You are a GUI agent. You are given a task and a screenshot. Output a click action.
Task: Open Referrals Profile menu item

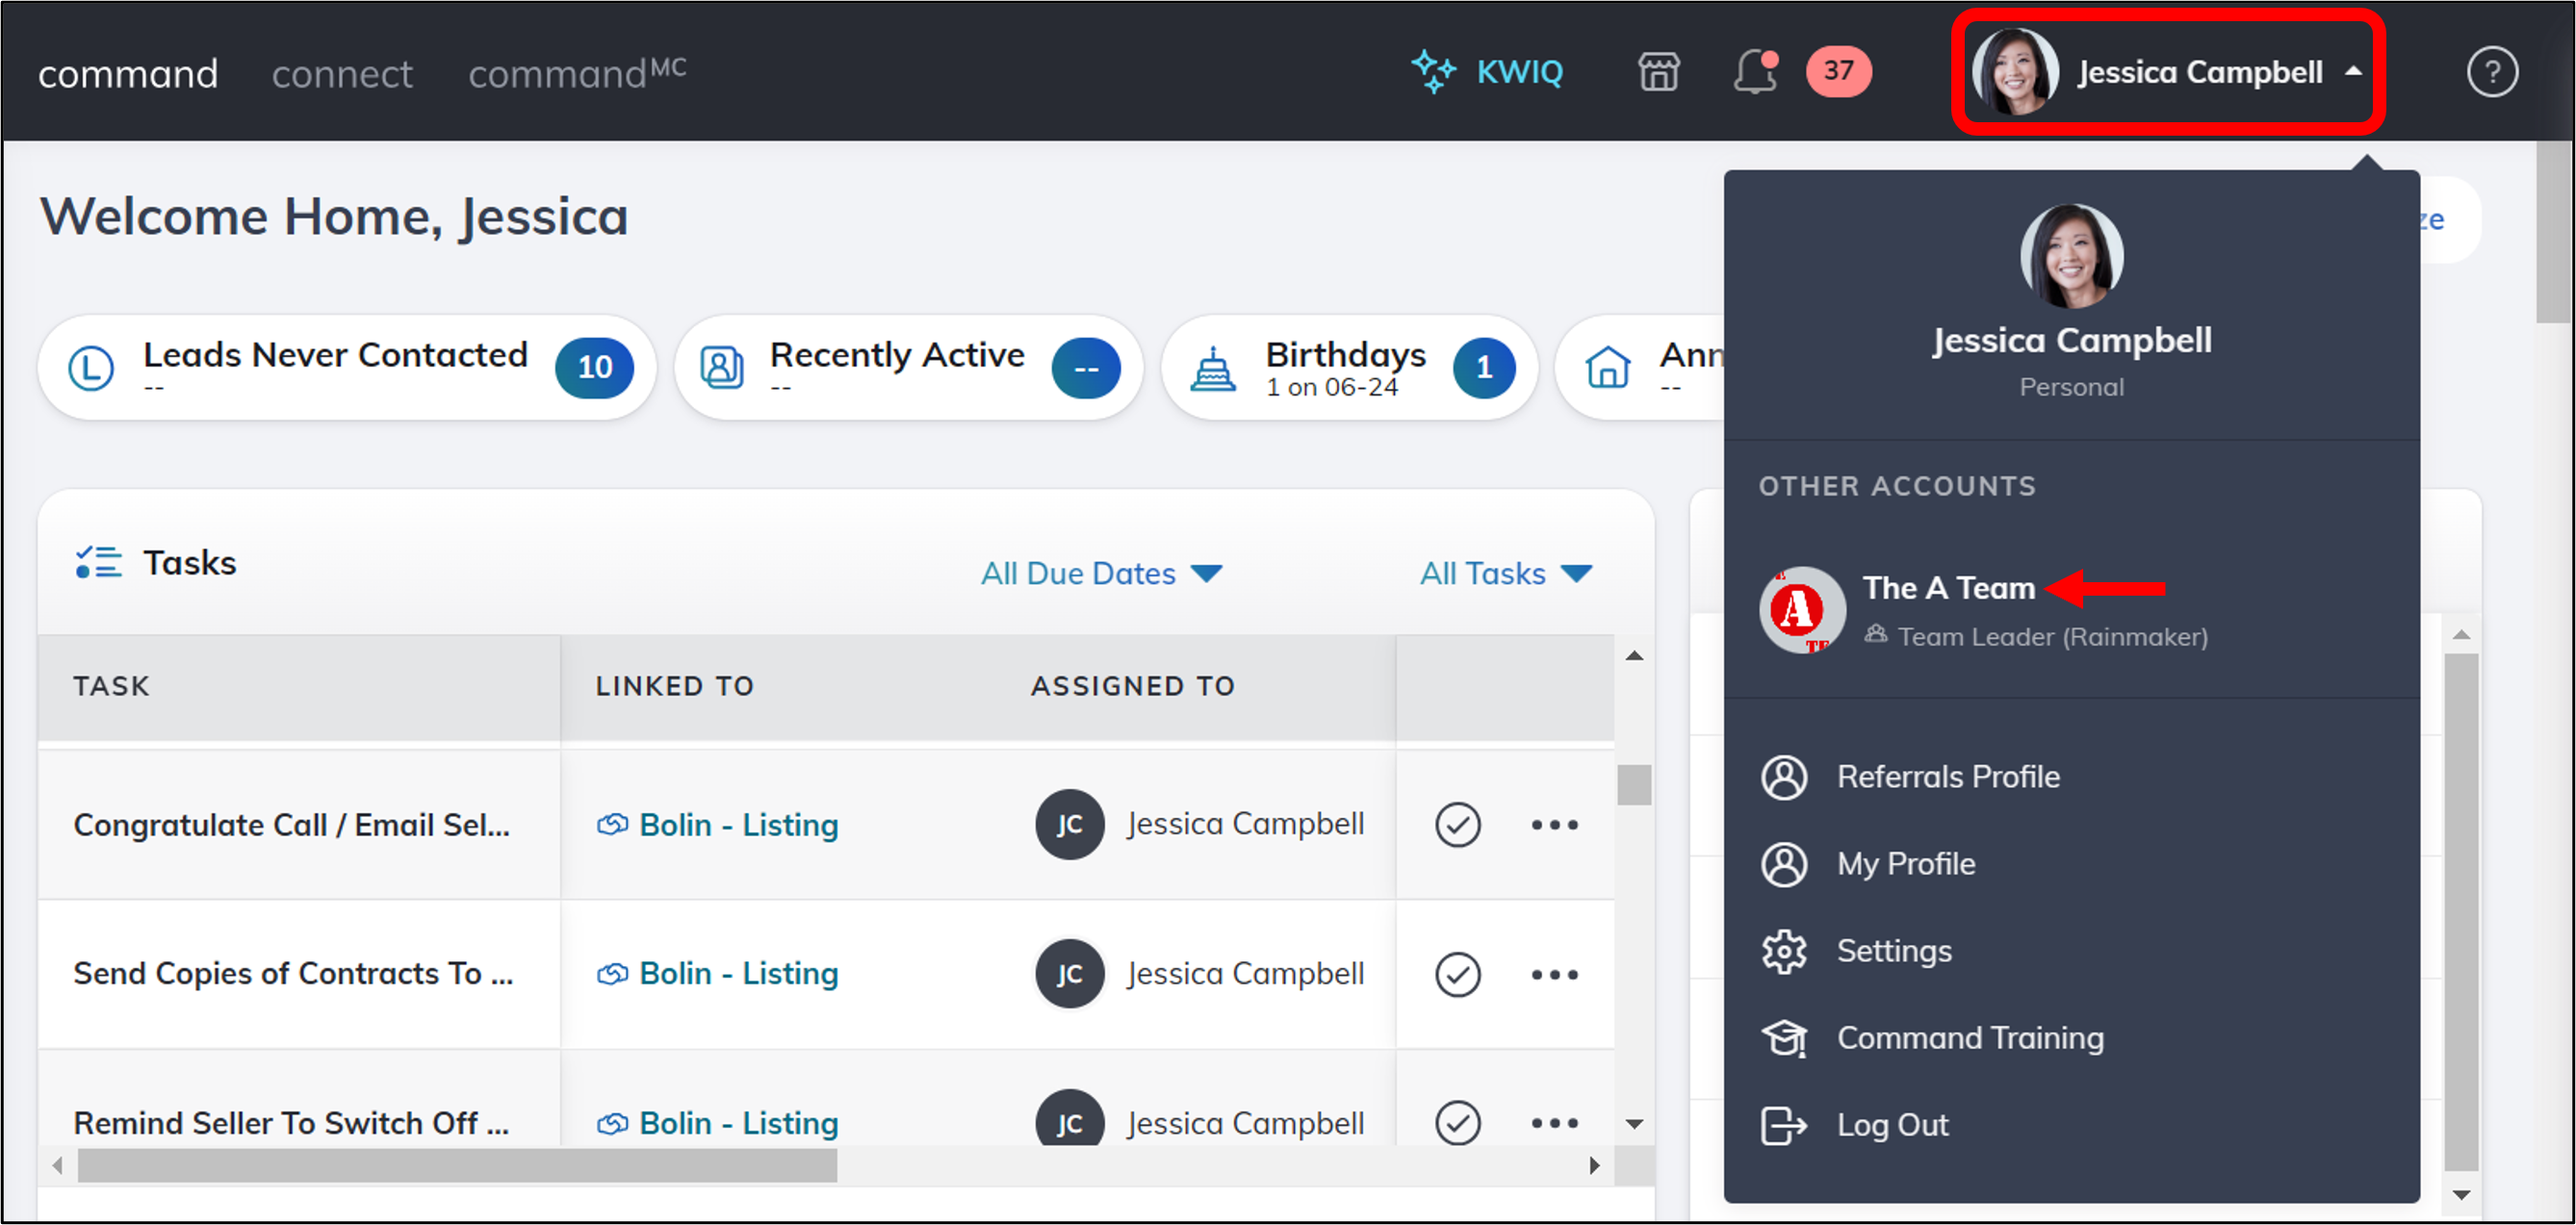1948,777
